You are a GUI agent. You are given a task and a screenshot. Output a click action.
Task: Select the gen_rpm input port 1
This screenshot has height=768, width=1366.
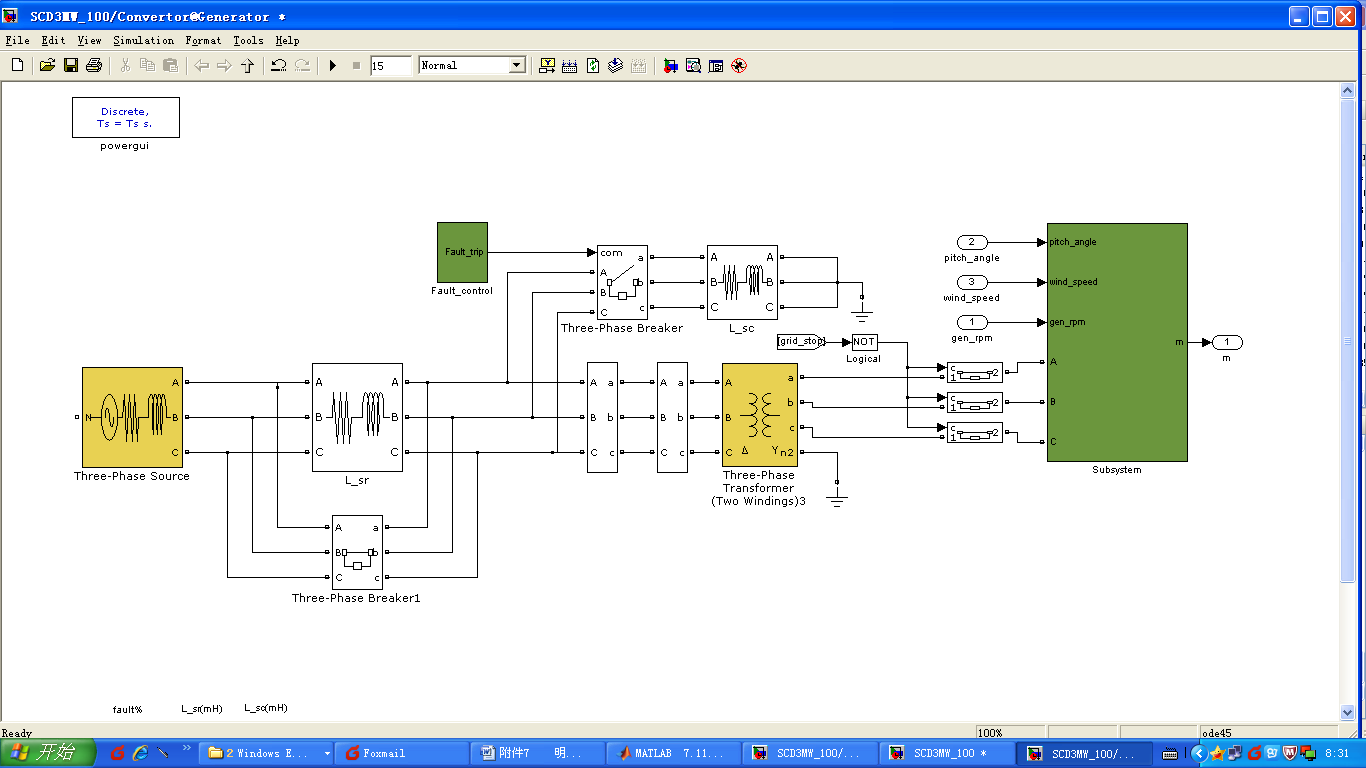click(971, 322)
